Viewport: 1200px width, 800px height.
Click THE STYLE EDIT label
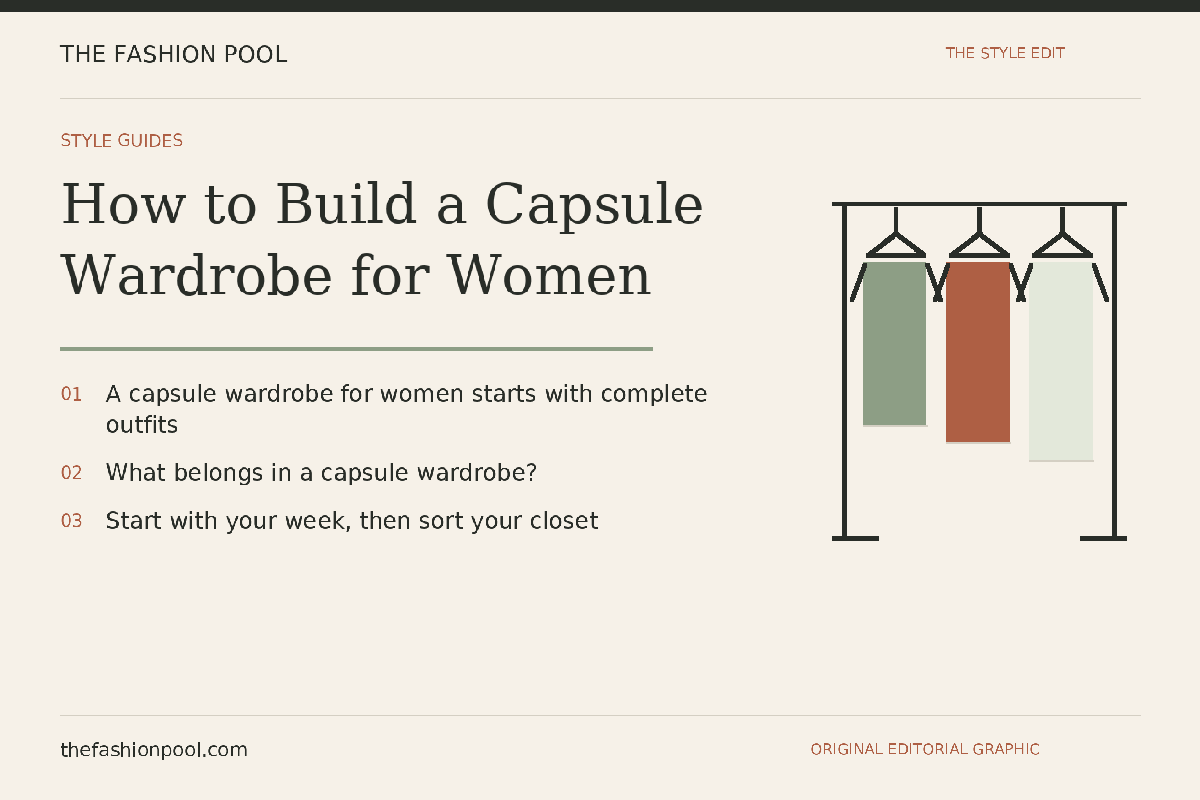(1005, 53)
